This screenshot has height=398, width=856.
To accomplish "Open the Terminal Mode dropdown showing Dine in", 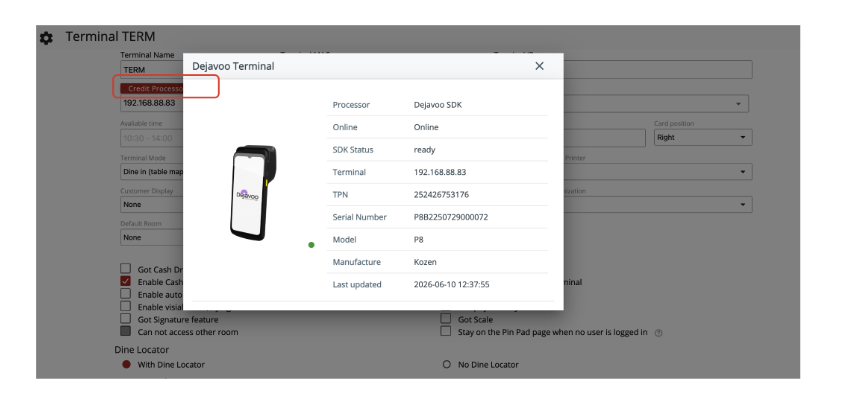I will point(152,171).
